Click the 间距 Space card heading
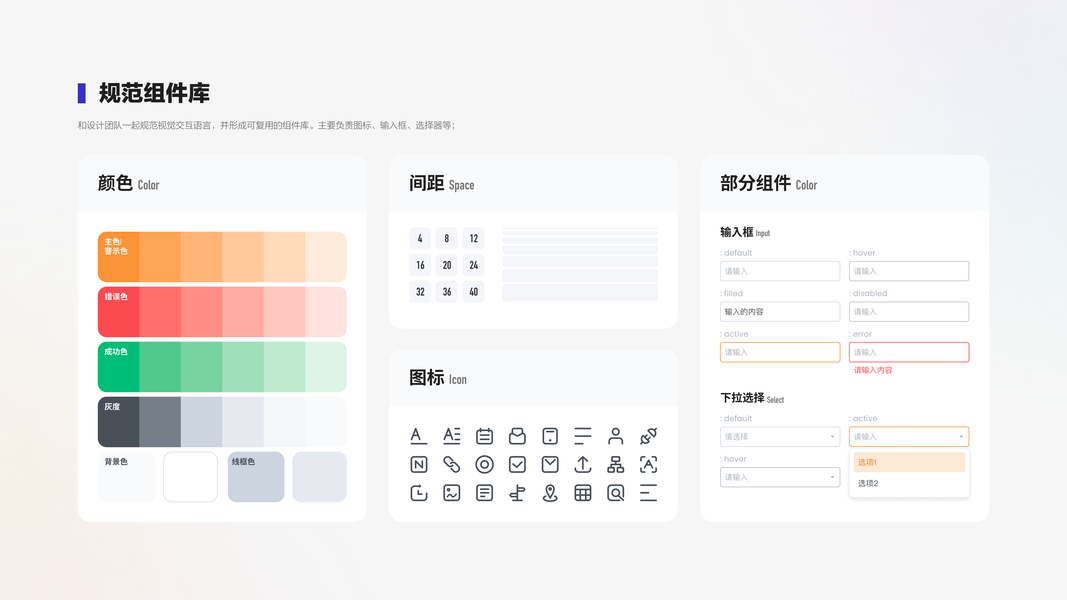This screenshot has height=600, width=1067. [x=442, y=184]
